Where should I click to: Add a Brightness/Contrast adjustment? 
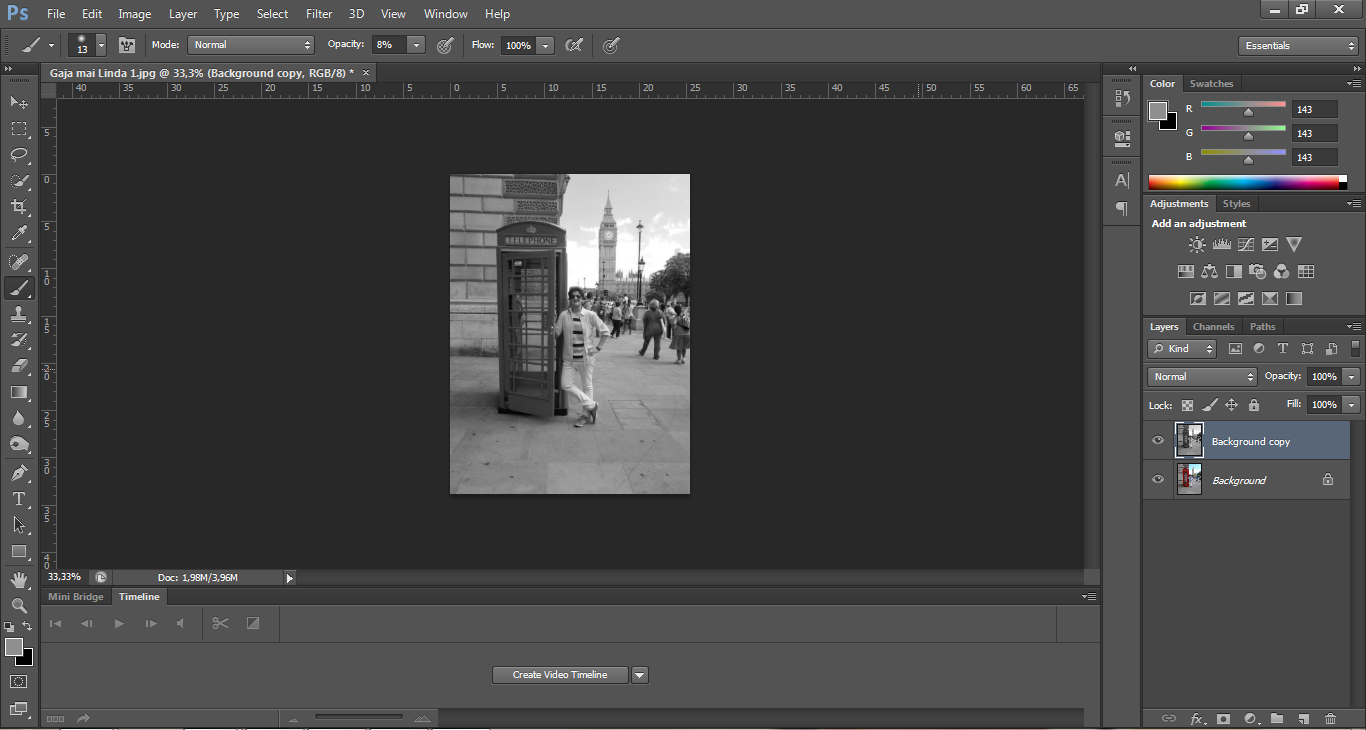point(1197,244)
